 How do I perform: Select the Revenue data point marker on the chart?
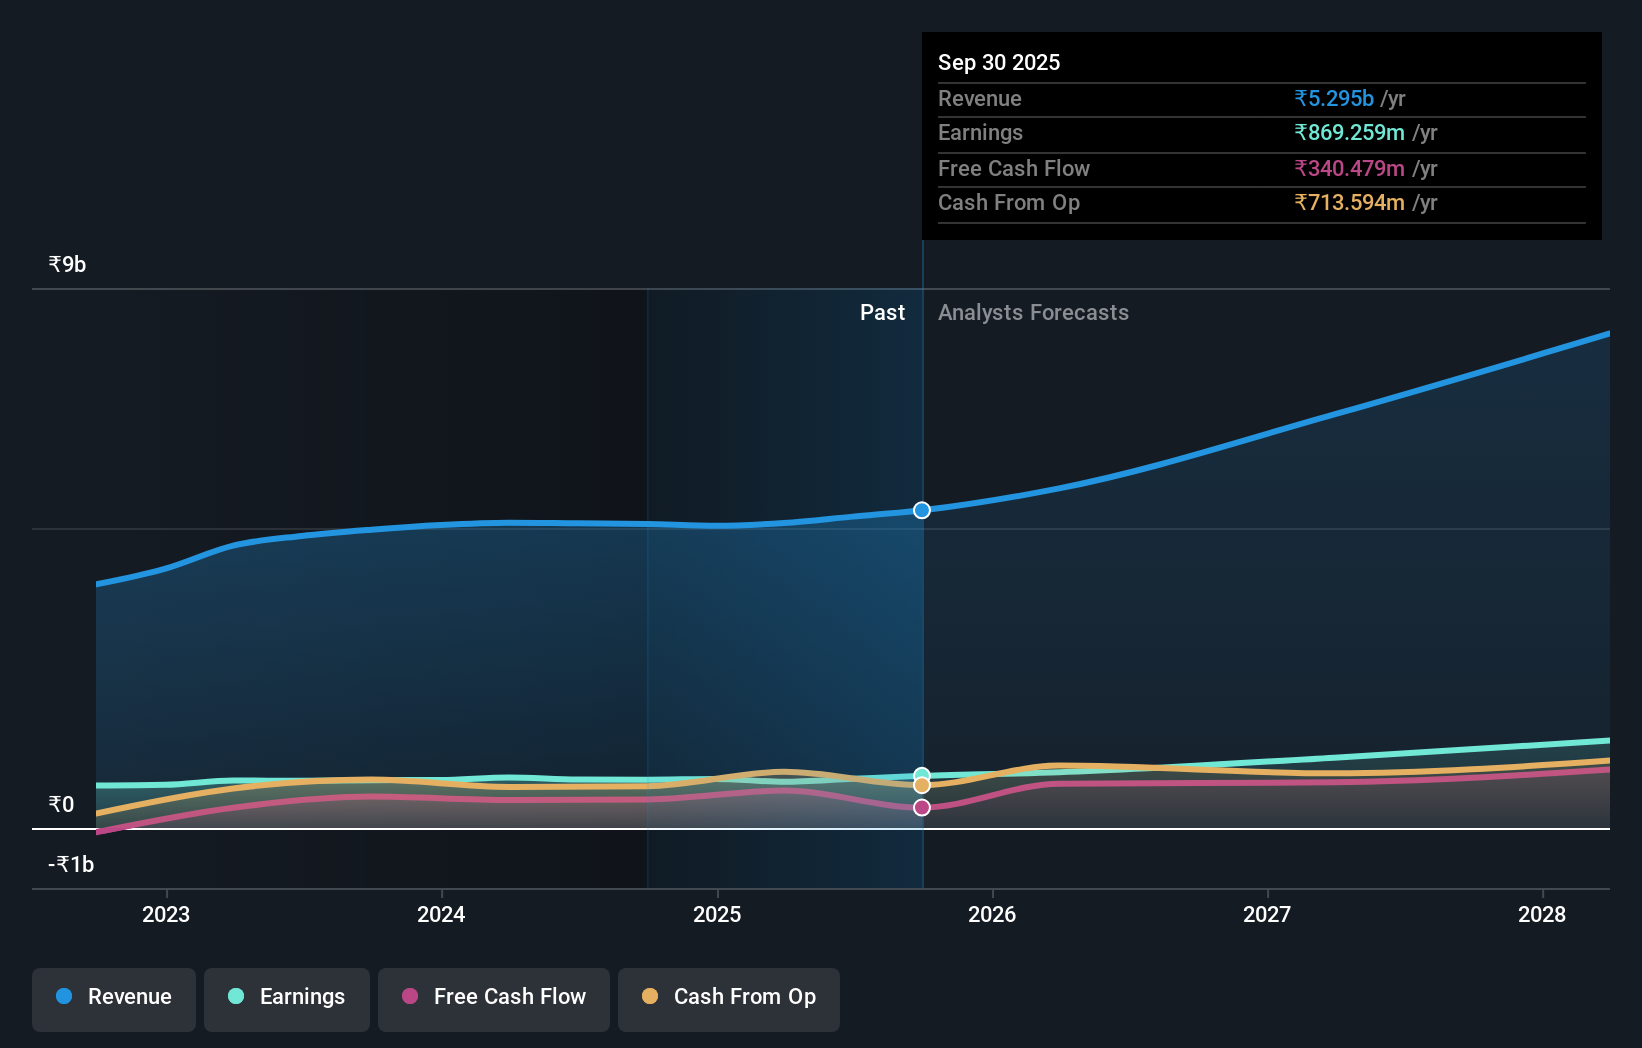tap(921, 510)
